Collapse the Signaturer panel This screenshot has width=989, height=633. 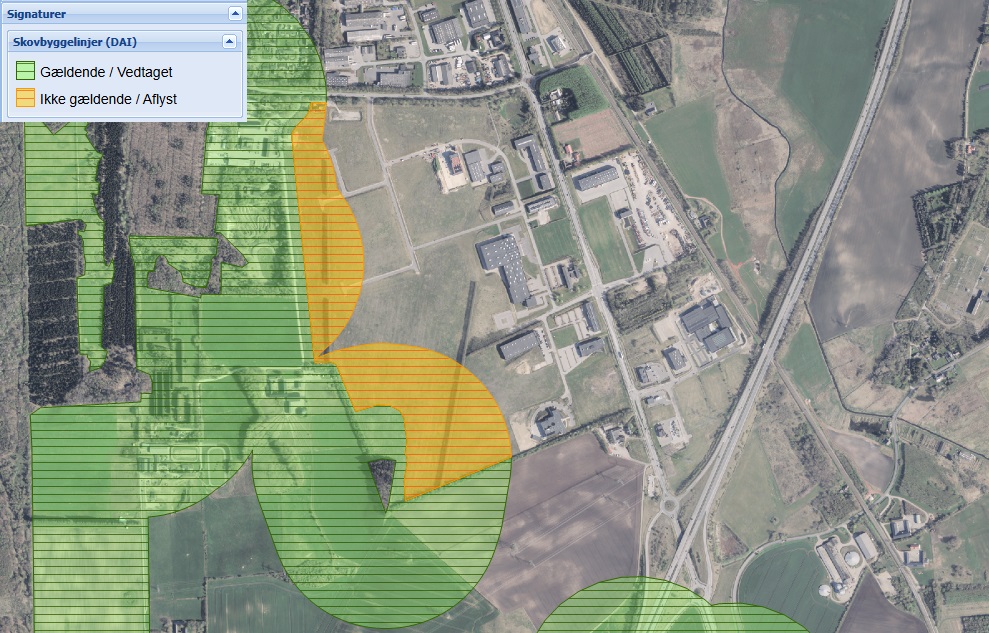point(235,13)
